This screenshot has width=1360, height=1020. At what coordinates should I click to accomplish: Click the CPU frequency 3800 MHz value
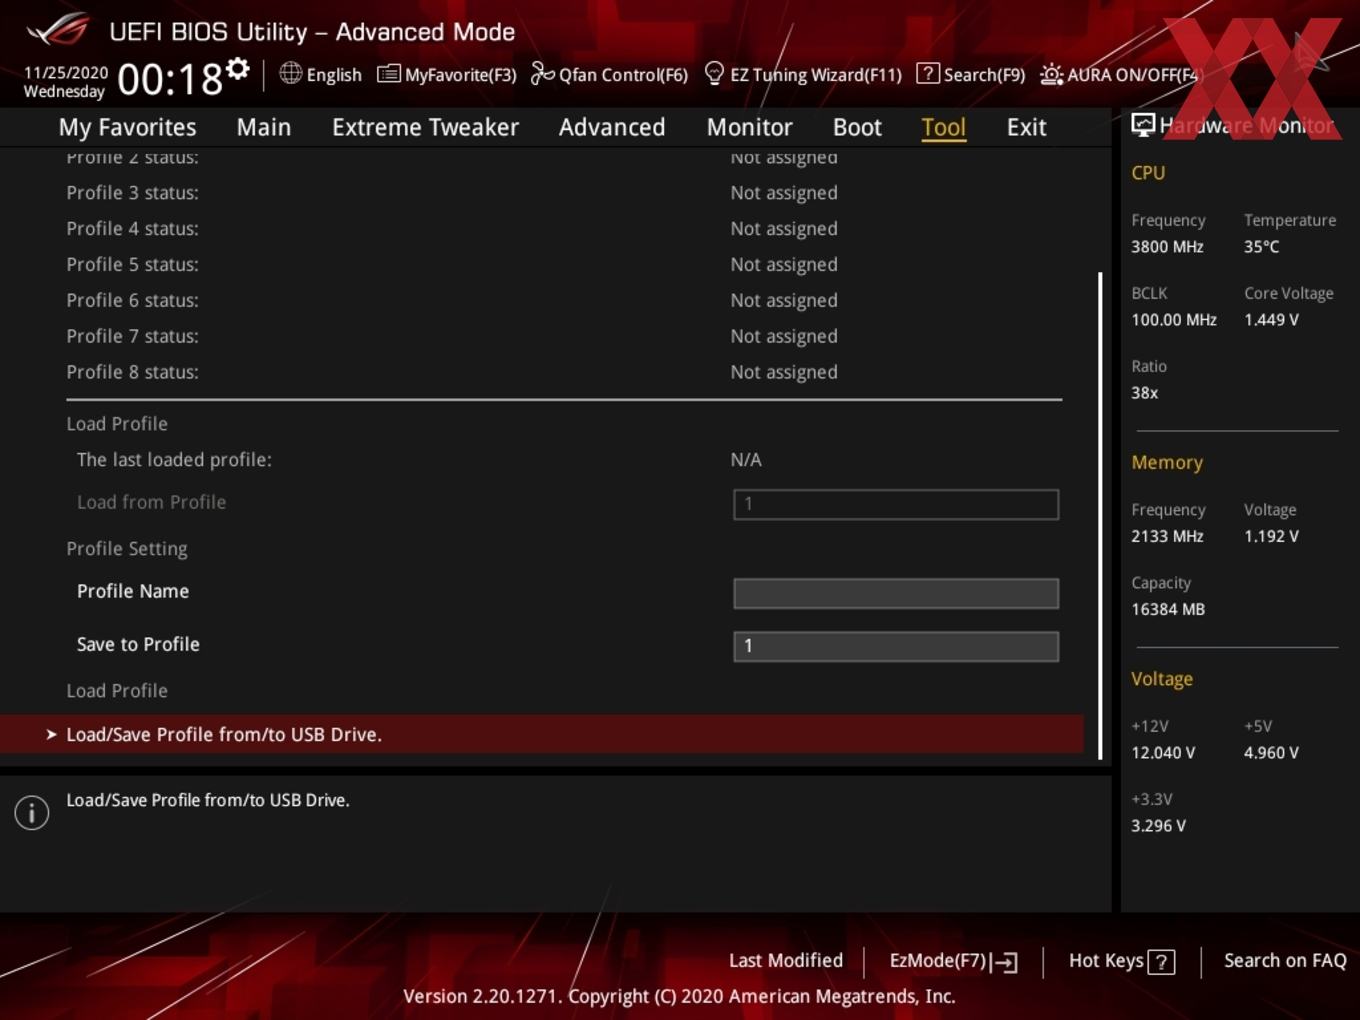(x=1167, y=246)
